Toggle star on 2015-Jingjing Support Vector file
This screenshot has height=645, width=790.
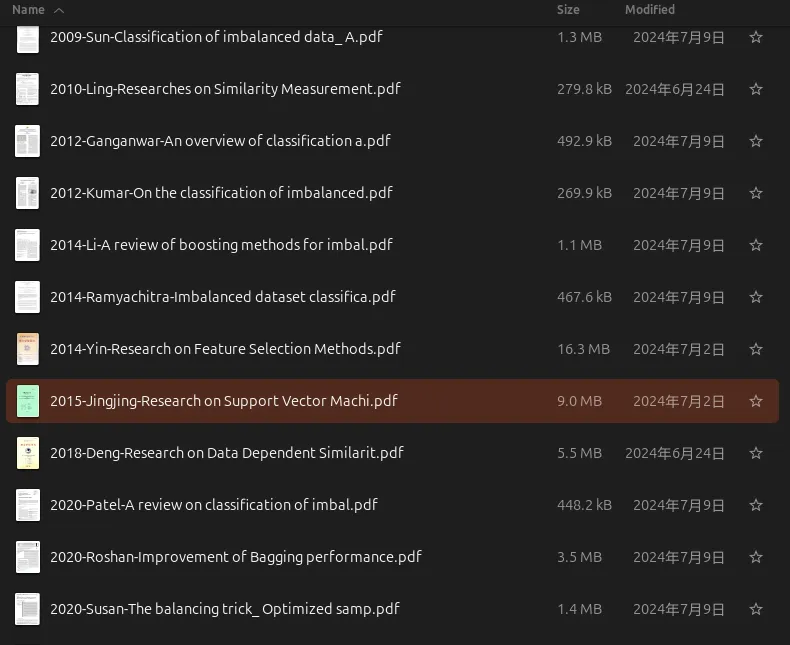[x=756, y=401]
